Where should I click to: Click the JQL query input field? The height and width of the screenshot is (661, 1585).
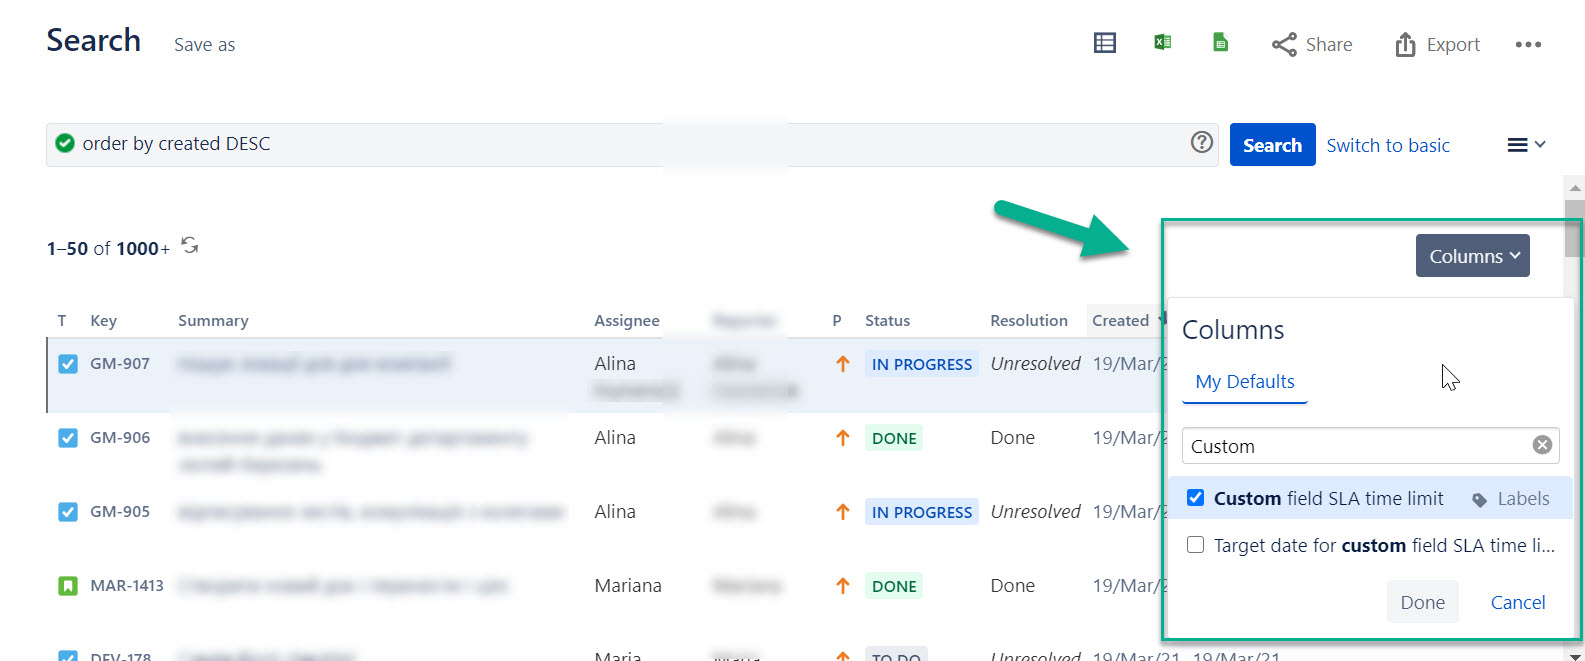[600, 144]
